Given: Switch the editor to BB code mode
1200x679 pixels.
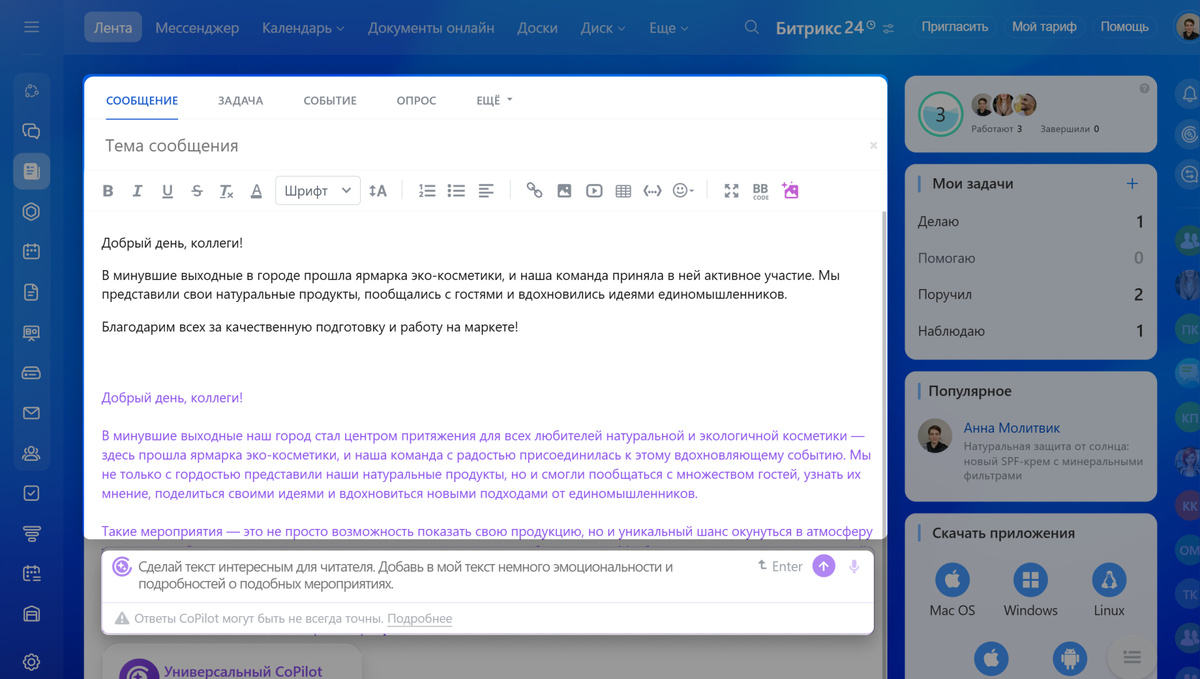Looking at the screenshot, I should [760, 190].
